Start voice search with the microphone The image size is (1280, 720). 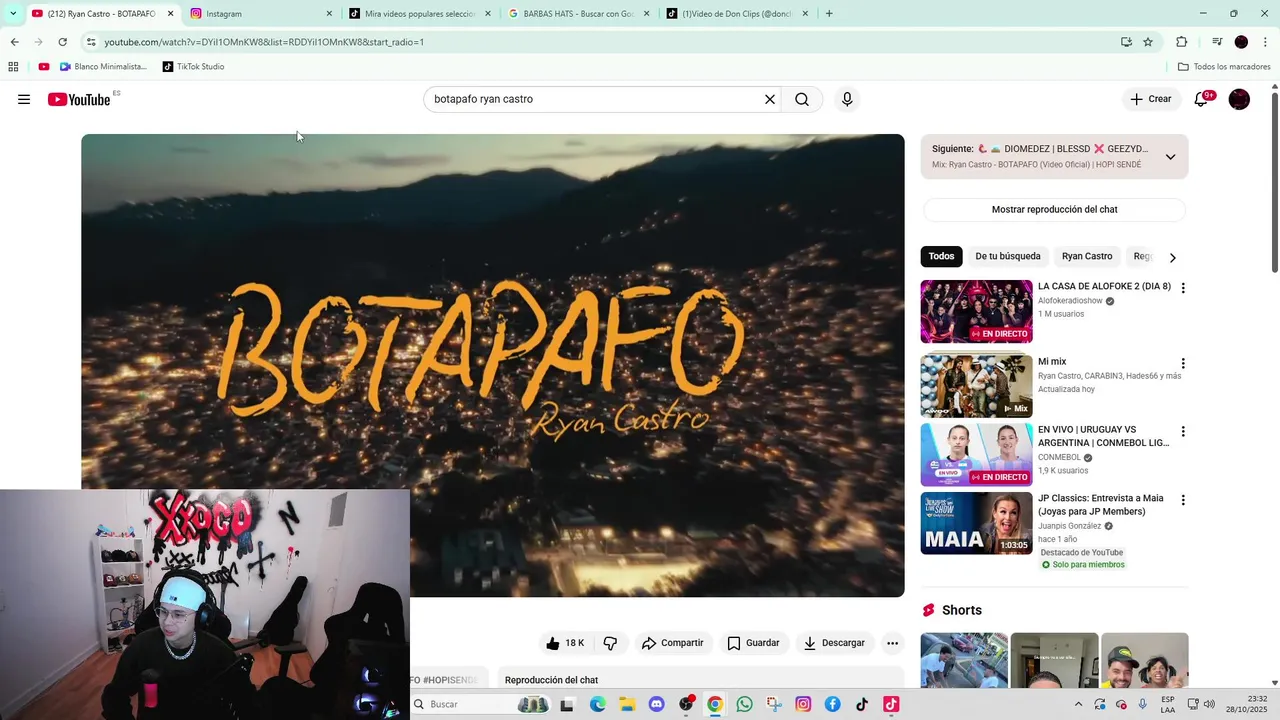point(847,99)
